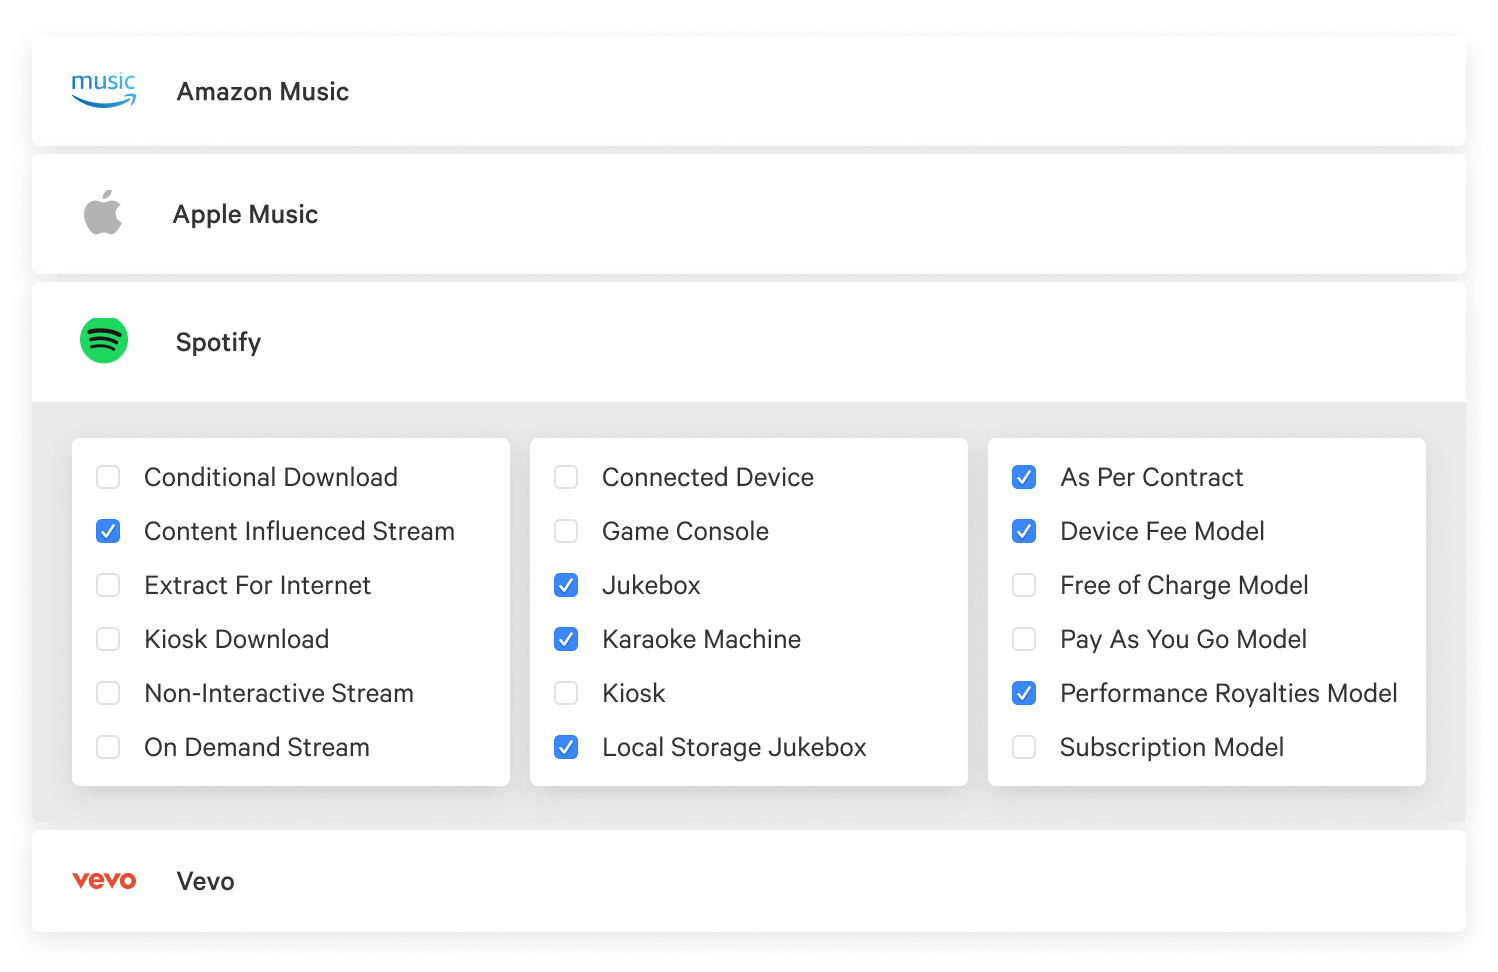
Task: Disable the Karaoke Machine checkbox
Action: point(566,639)
